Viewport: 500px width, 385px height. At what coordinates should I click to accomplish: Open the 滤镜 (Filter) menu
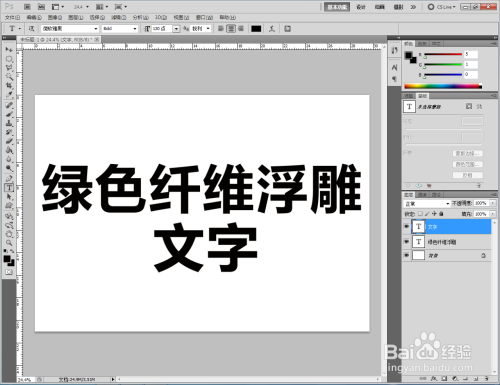[119, 17]
